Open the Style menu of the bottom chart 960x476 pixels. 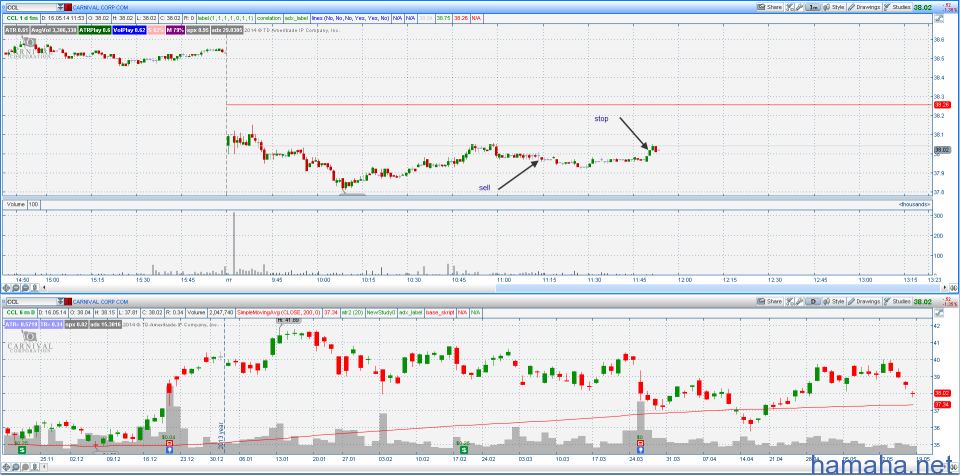pos(834,301)
